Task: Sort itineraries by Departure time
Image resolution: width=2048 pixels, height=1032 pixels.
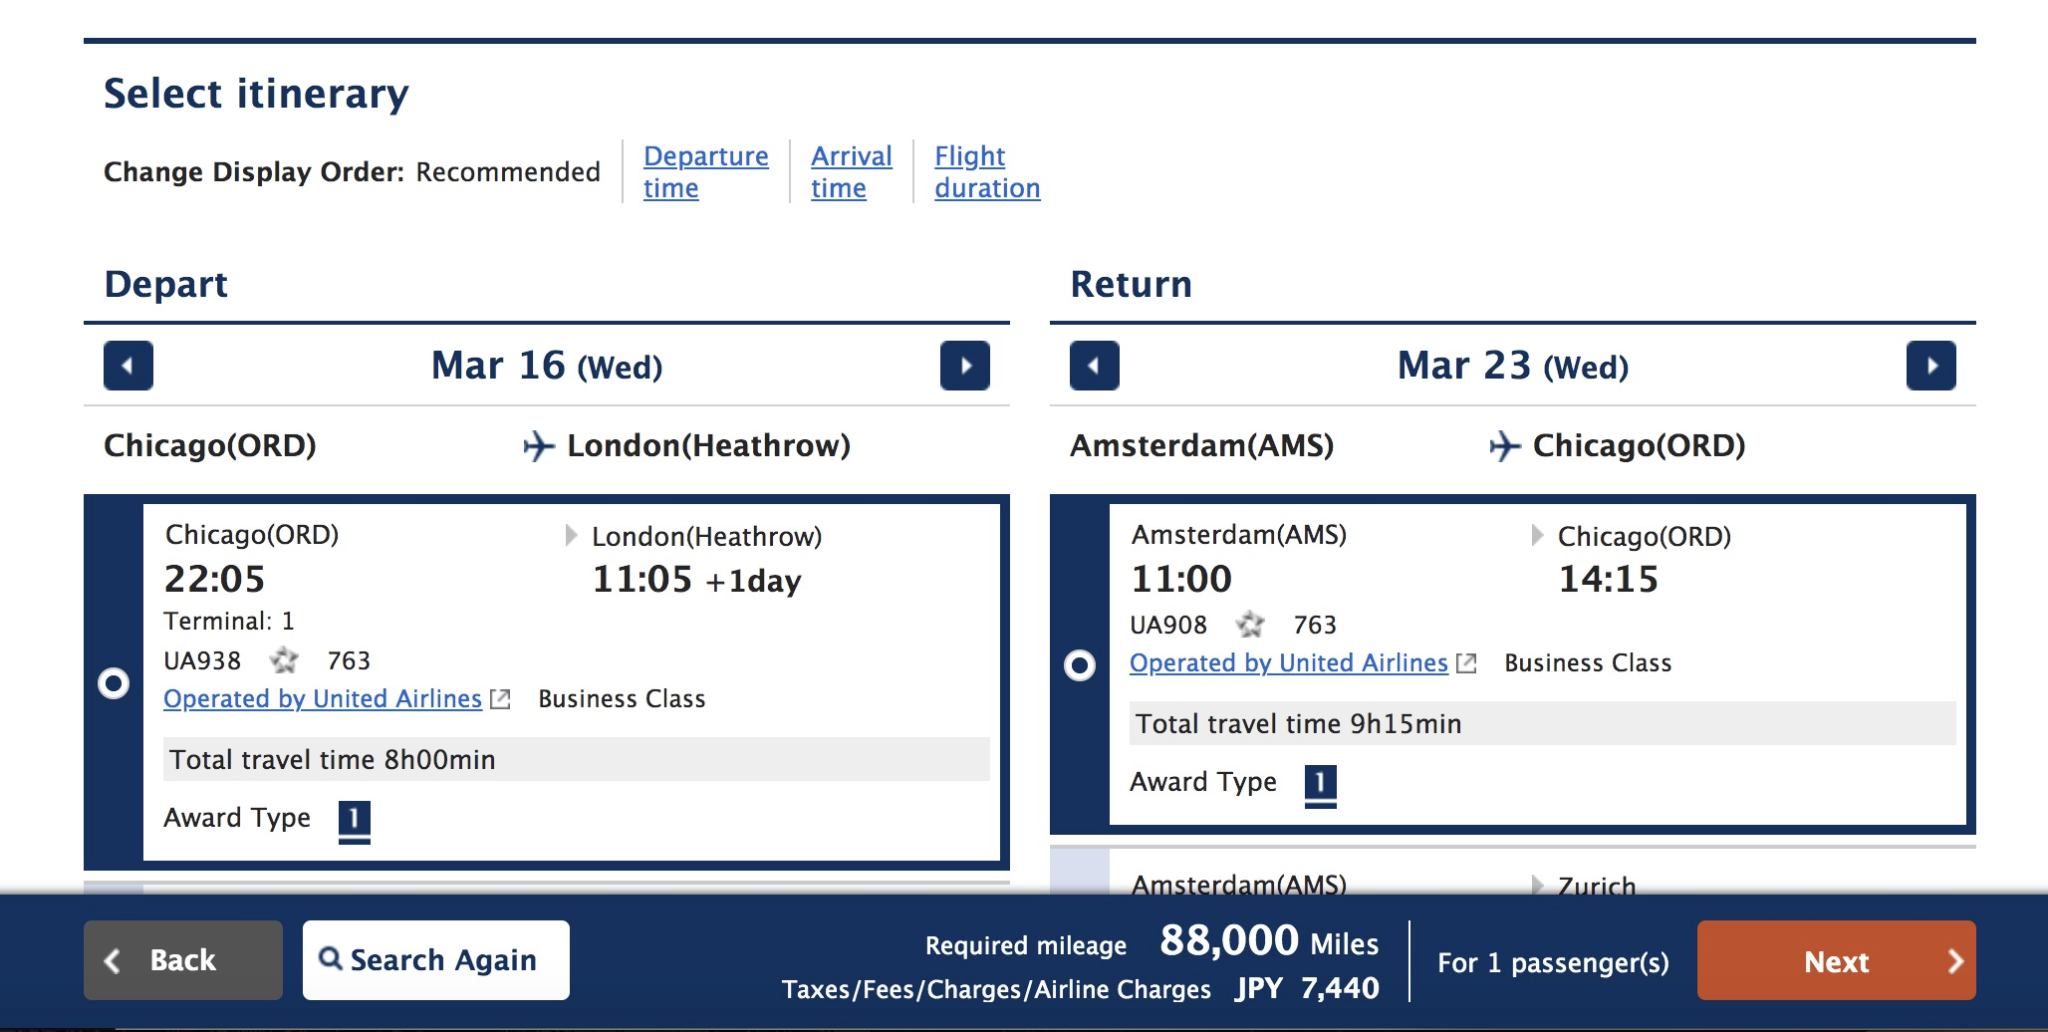Action: point(706,171)
